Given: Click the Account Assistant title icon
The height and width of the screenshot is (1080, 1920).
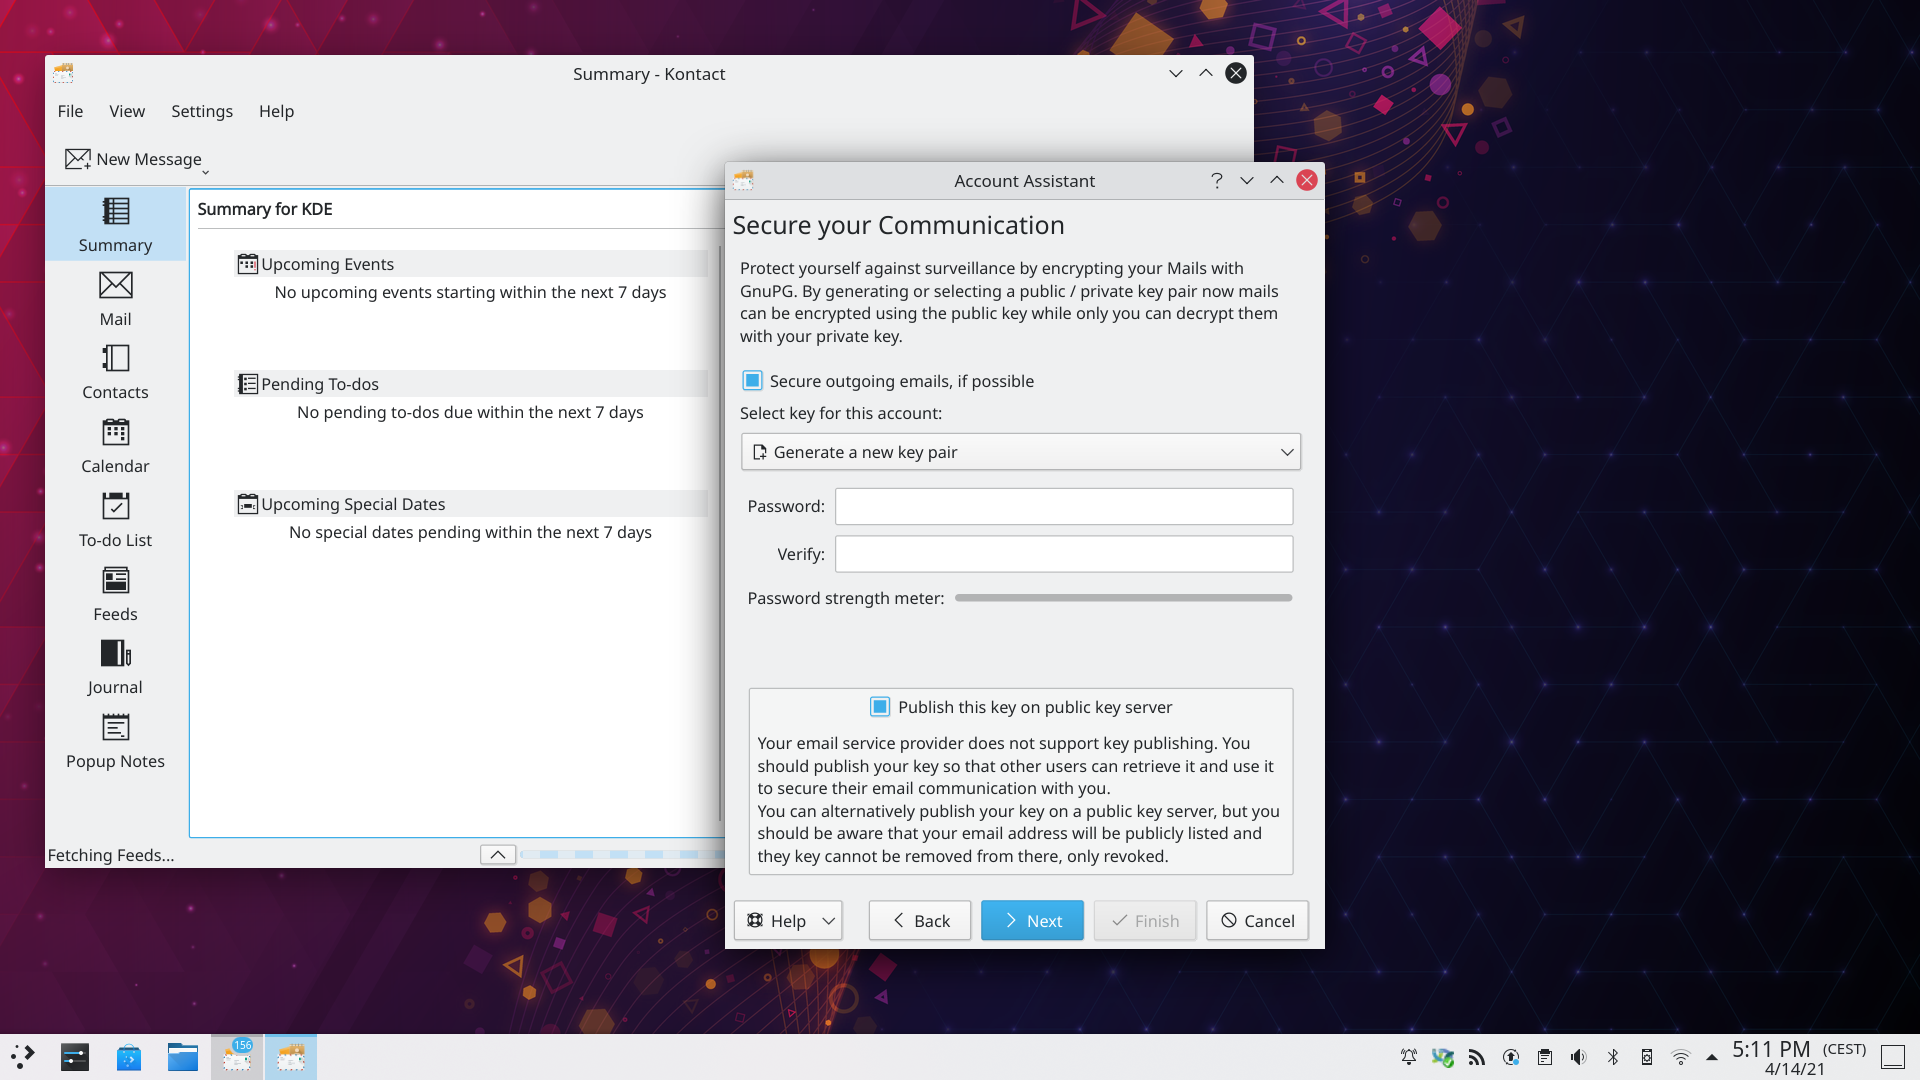Looking at the screenshot, I should point(743,180).
